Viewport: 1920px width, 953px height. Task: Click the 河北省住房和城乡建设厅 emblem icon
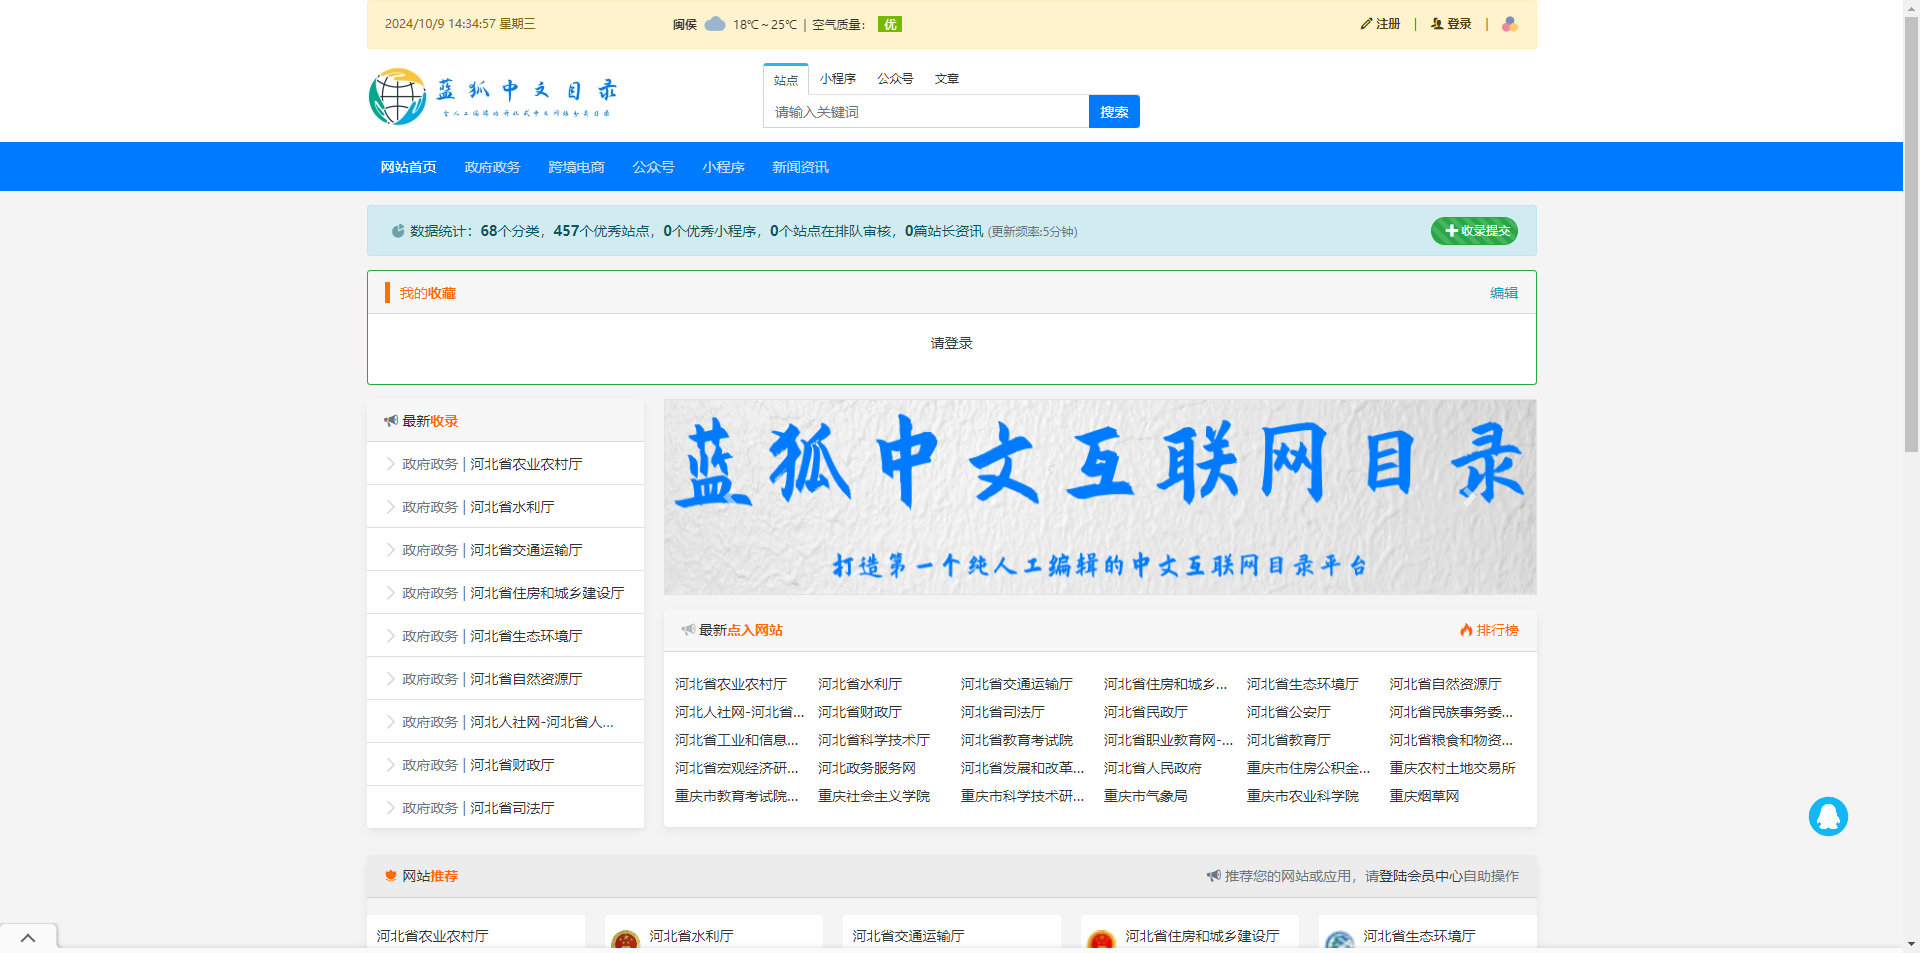click(1101, 940)
